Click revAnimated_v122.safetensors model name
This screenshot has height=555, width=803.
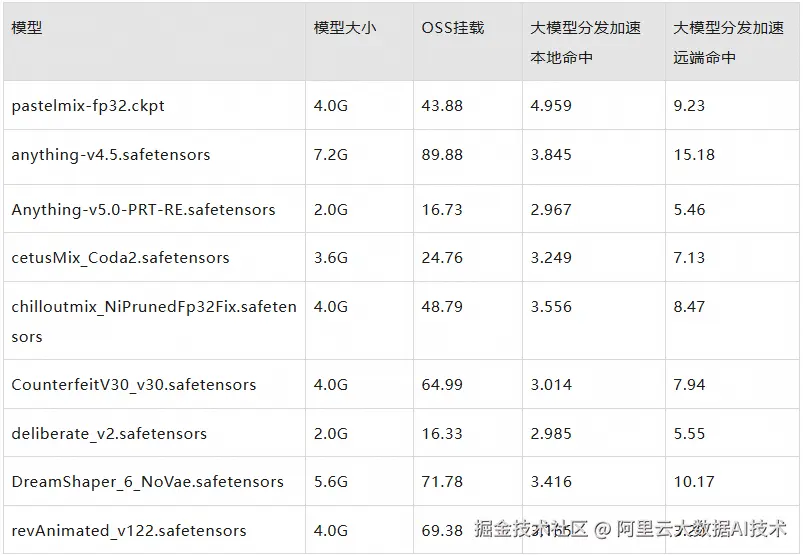click(129, 530)
